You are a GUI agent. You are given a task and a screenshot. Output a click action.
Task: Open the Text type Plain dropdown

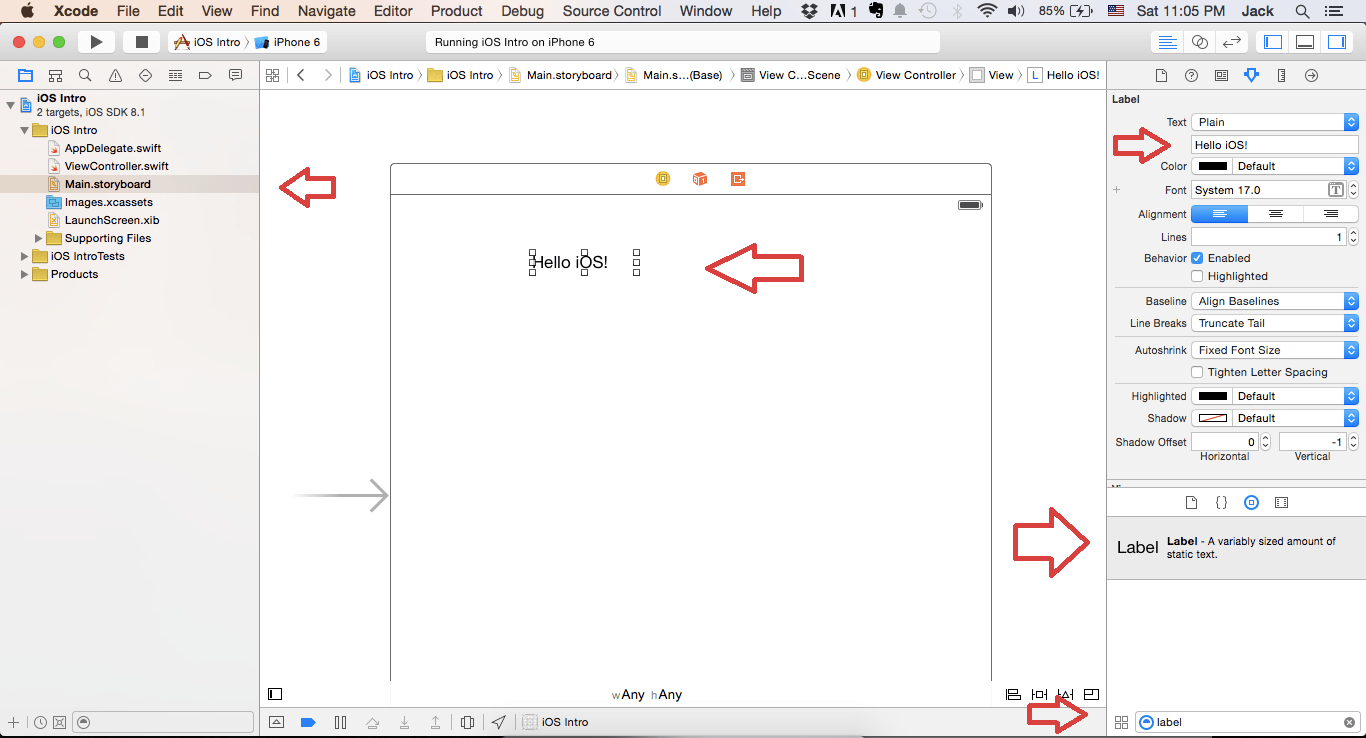click(x=1275, y=122)
